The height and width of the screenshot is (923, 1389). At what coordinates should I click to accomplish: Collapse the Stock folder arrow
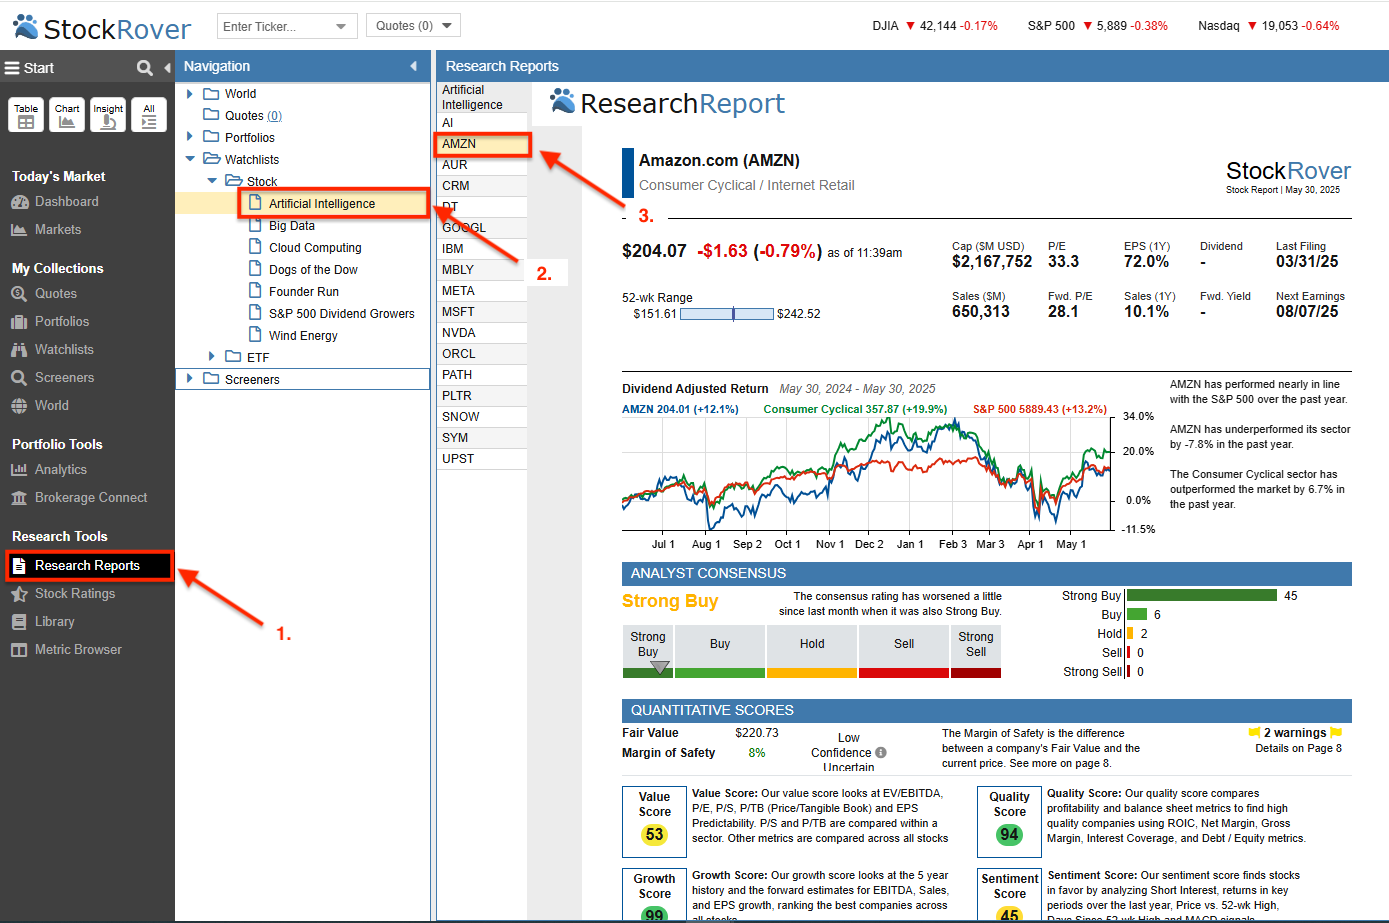pyautogui.click(x=212, y=181)
